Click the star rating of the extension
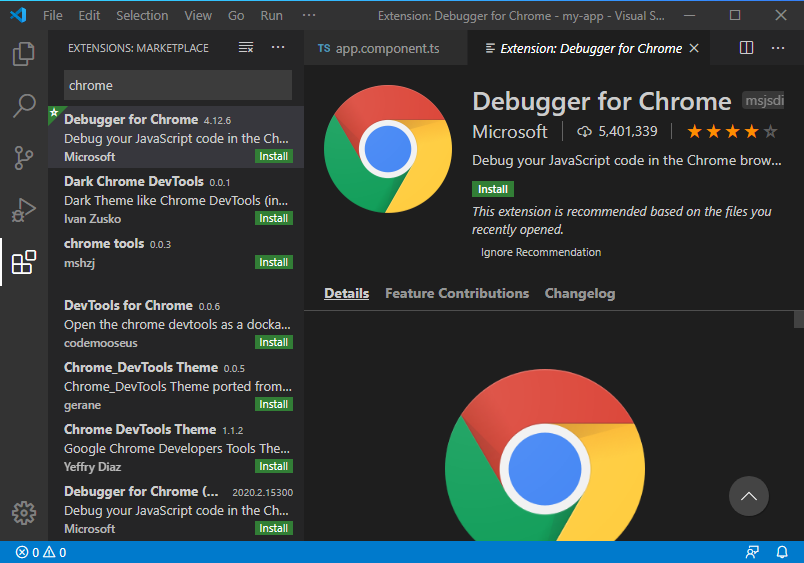The width and height of the screenshot is (804, 563). pyautogui.click(x=732, y=132)
